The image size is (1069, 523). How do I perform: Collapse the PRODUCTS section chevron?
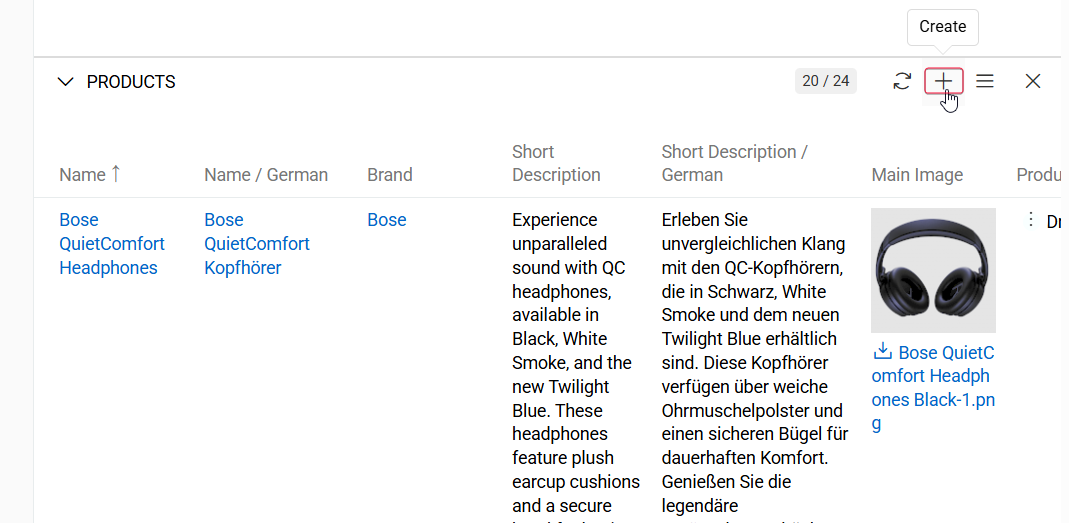pyautogui.click(x=66, y=82)
